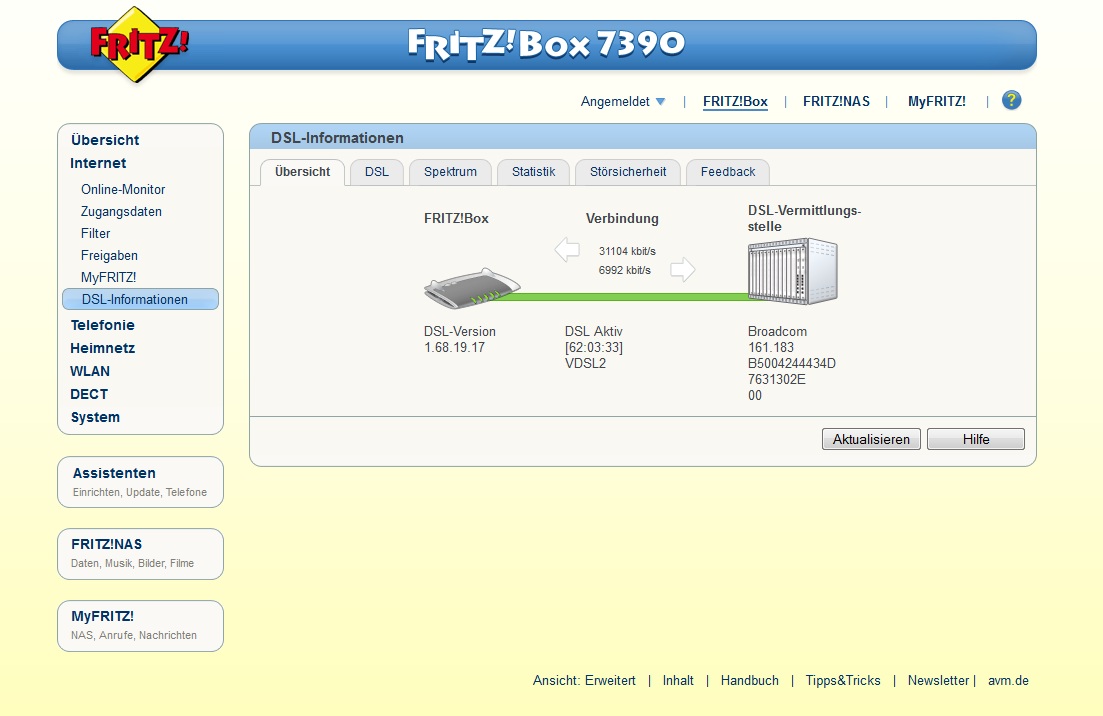
Task: Click the B5004244434D identifier text
Action: click(x=791, y=364)
